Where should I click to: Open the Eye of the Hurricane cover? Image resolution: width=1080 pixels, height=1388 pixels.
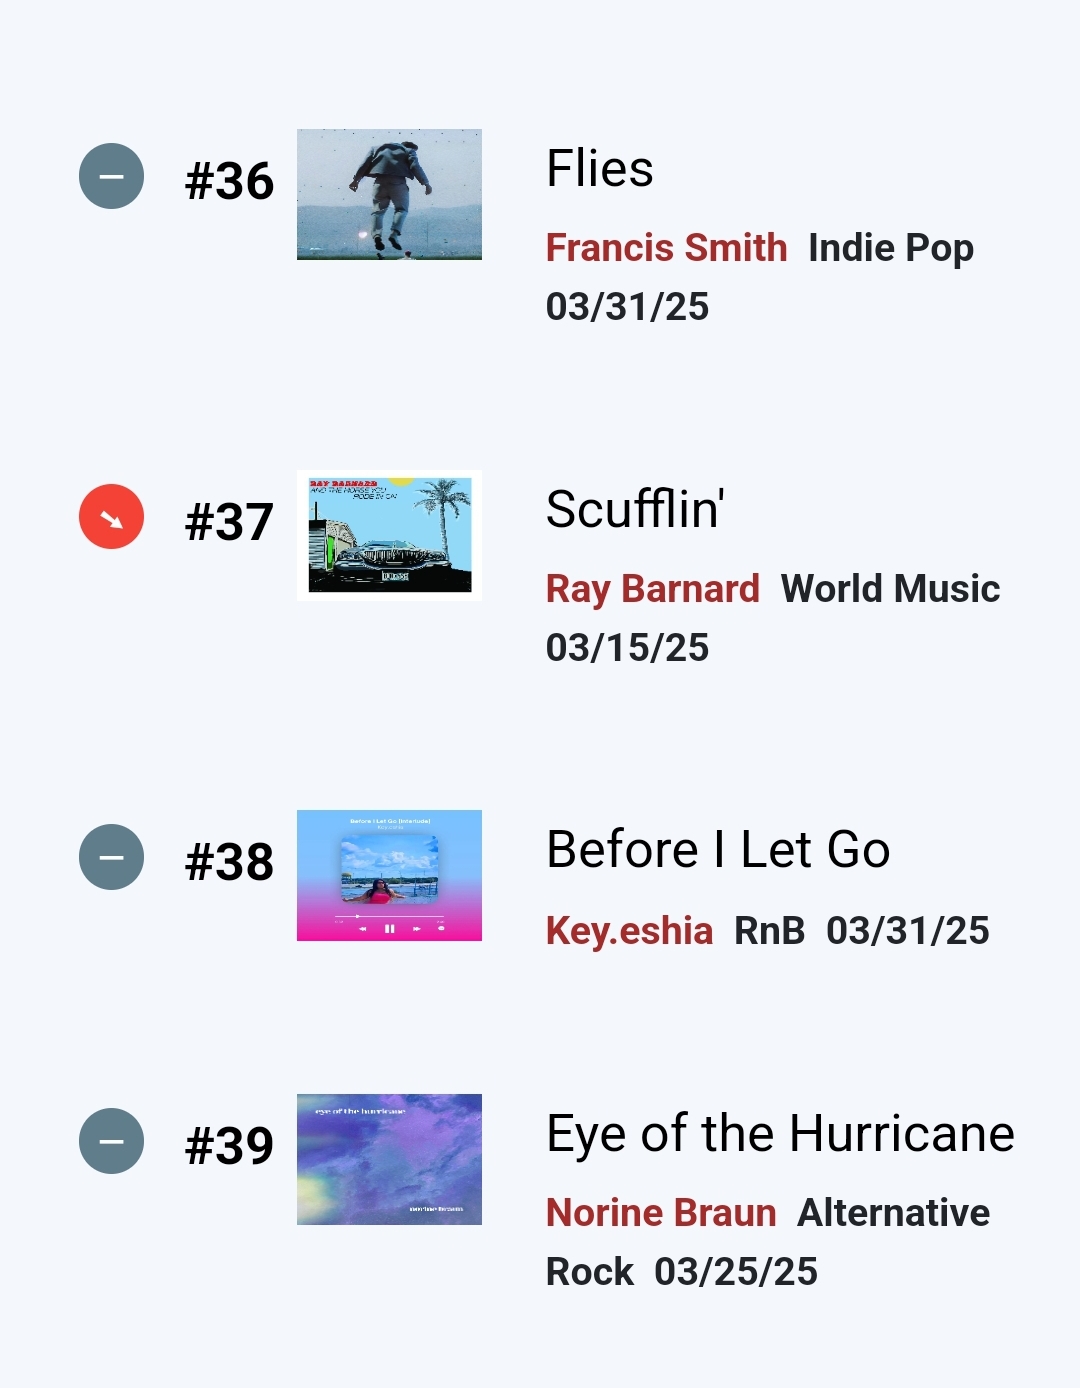click(389, 1159)
